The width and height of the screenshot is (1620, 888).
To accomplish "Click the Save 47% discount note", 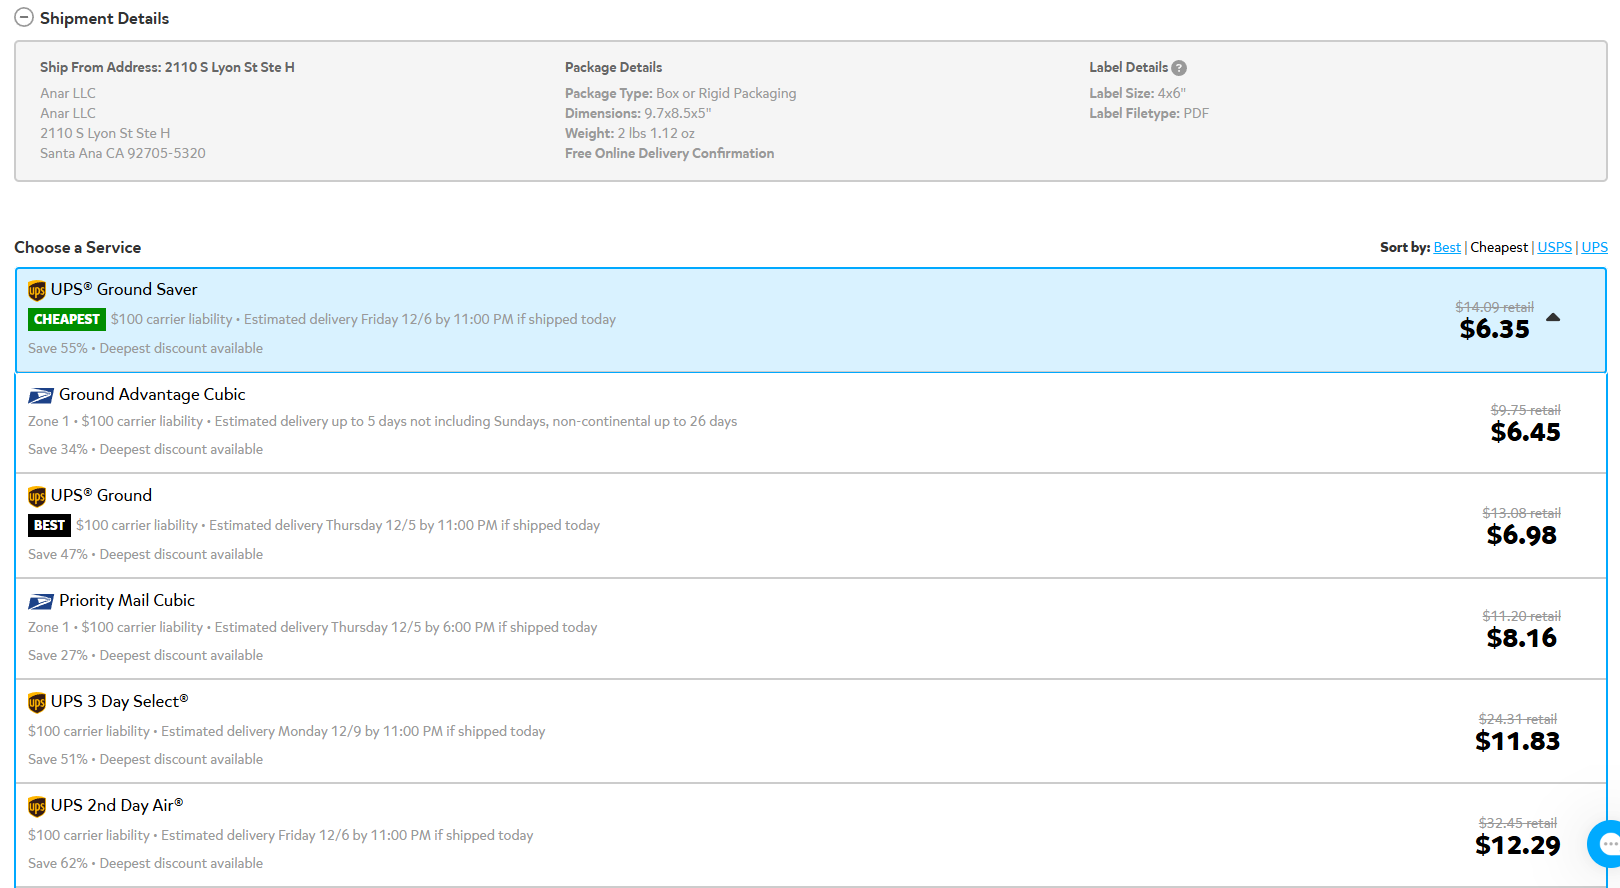I will 145,554.
